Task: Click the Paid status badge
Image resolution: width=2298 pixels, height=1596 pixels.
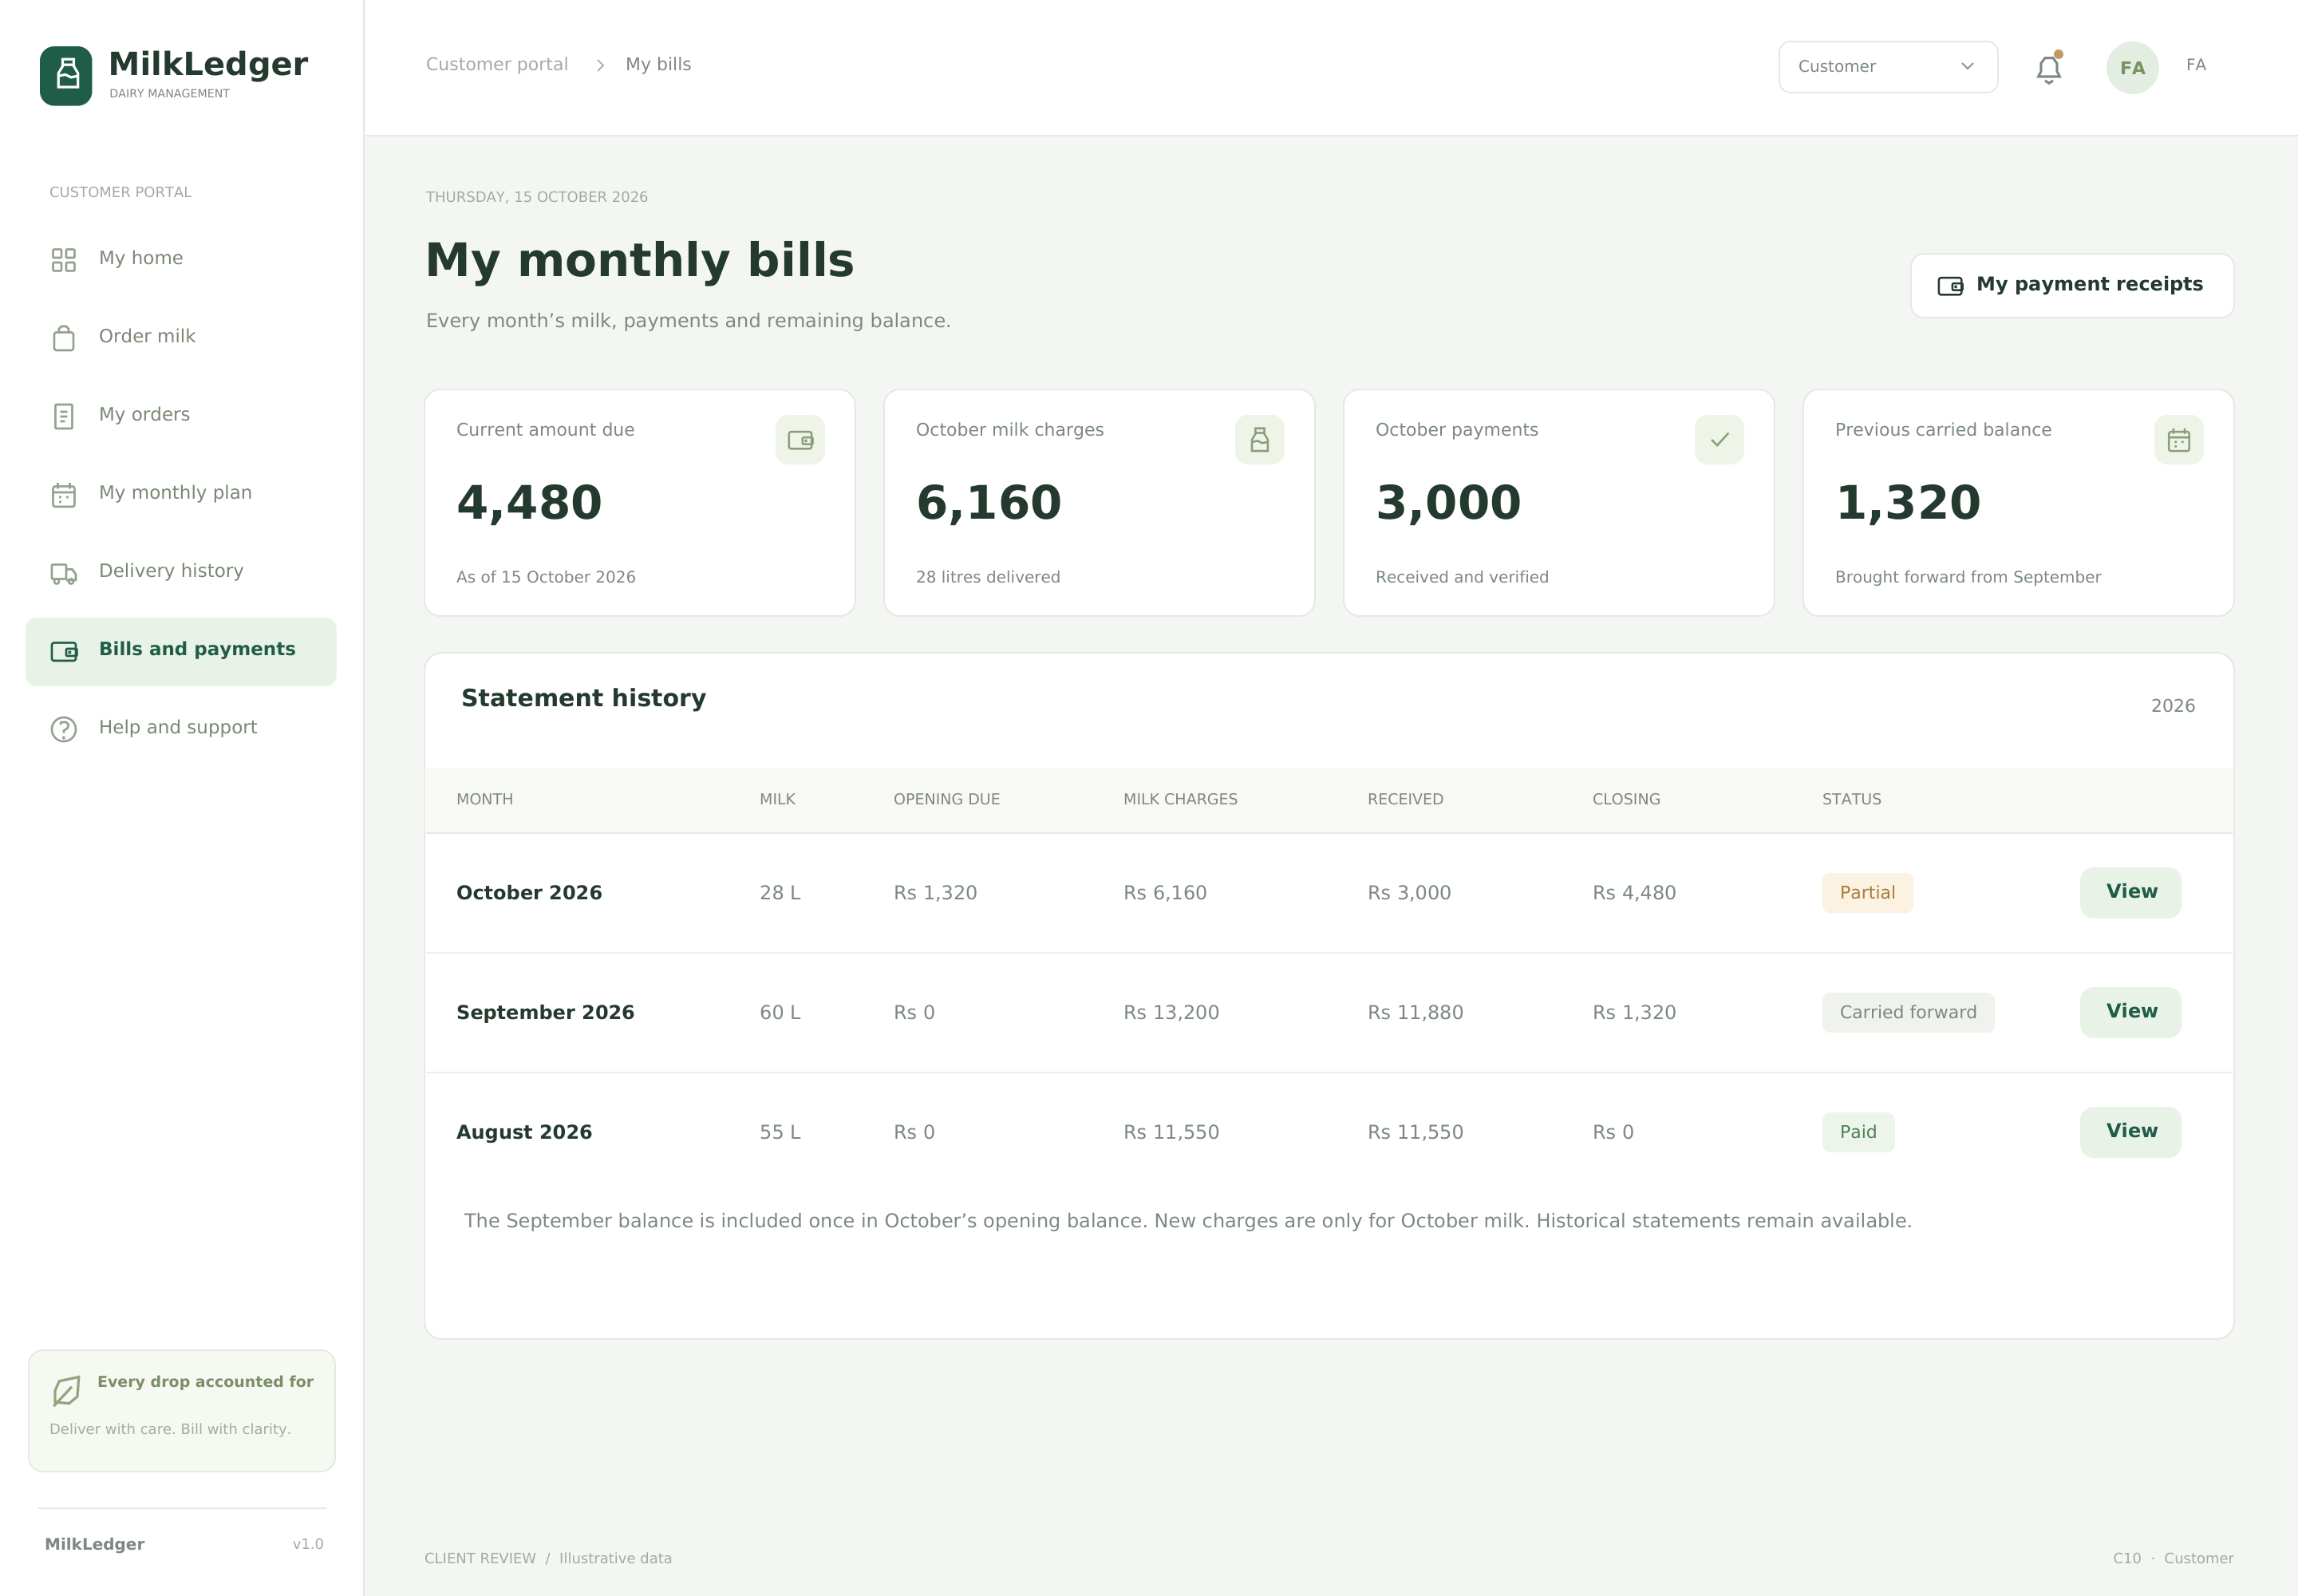Action: (x=1858, y=1132)
